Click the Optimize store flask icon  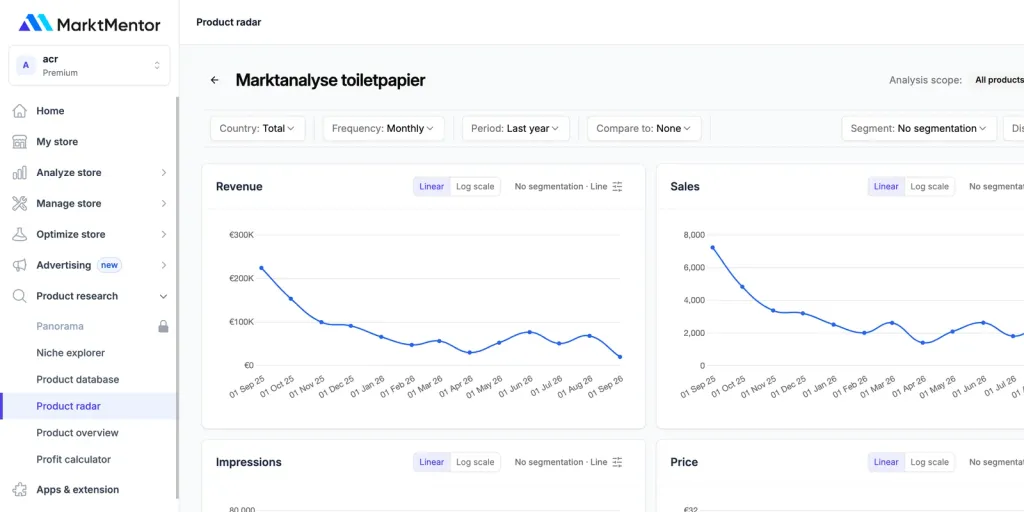coord(20,234)
